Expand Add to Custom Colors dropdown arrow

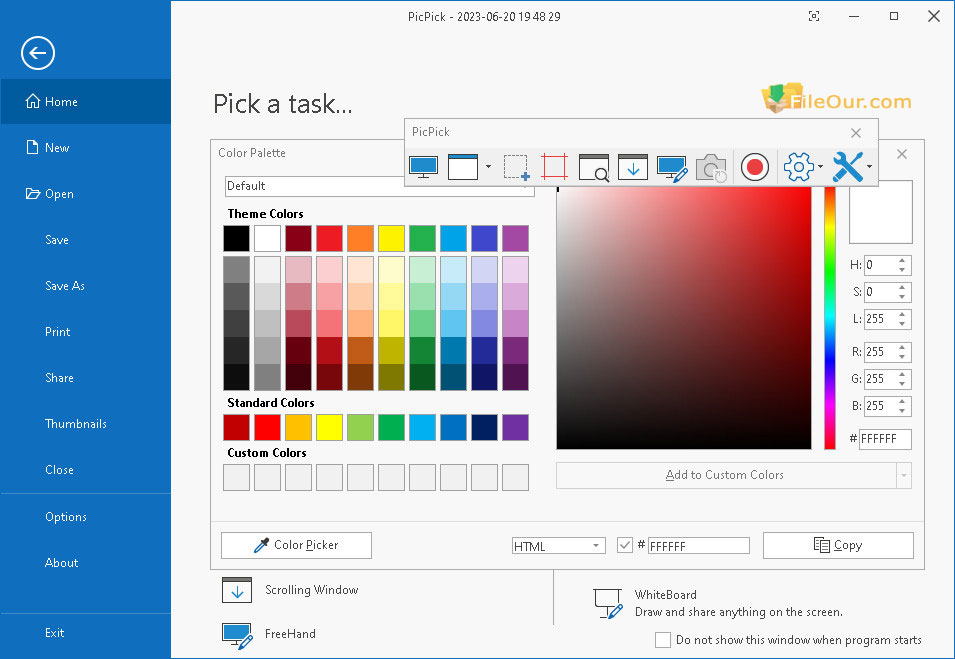click(x=904, y=475)
